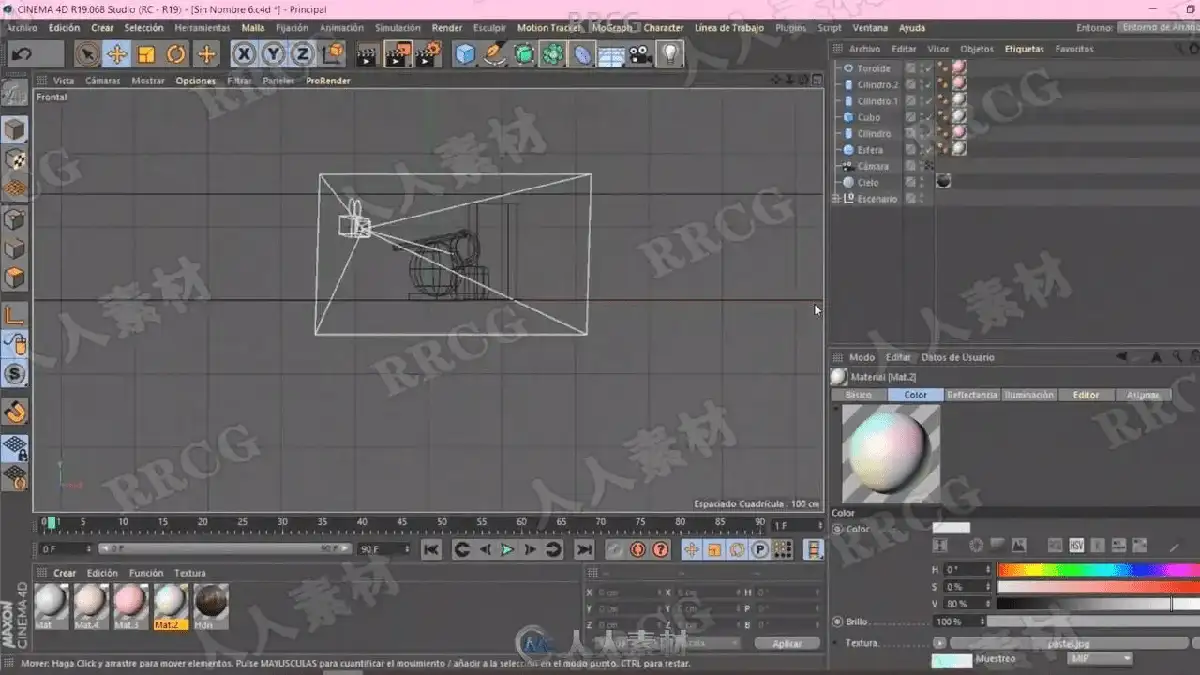The image size is (1200, 675).
Task: Add a light object (bulb icon)
Action: tap(670, 54)
